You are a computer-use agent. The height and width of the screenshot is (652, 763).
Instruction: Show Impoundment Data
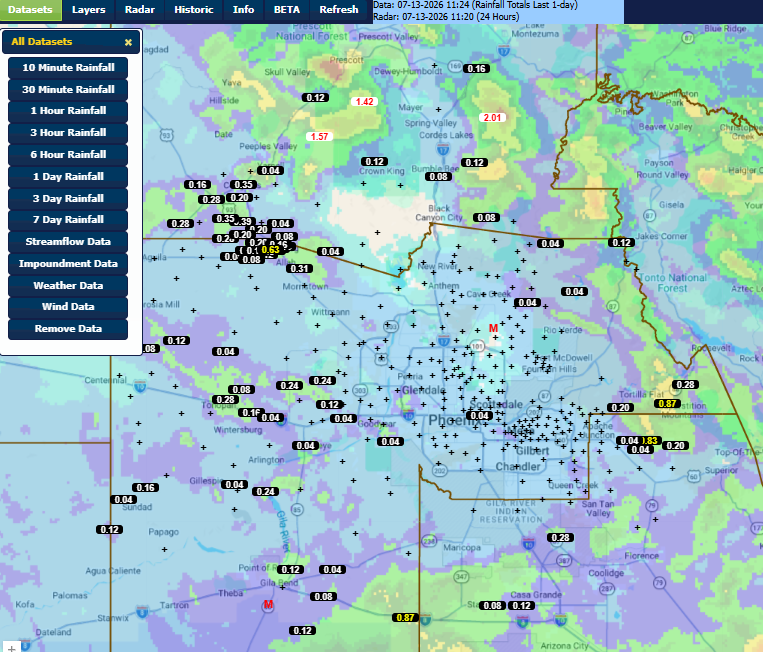pyautogui.click(x=68, y=264)
